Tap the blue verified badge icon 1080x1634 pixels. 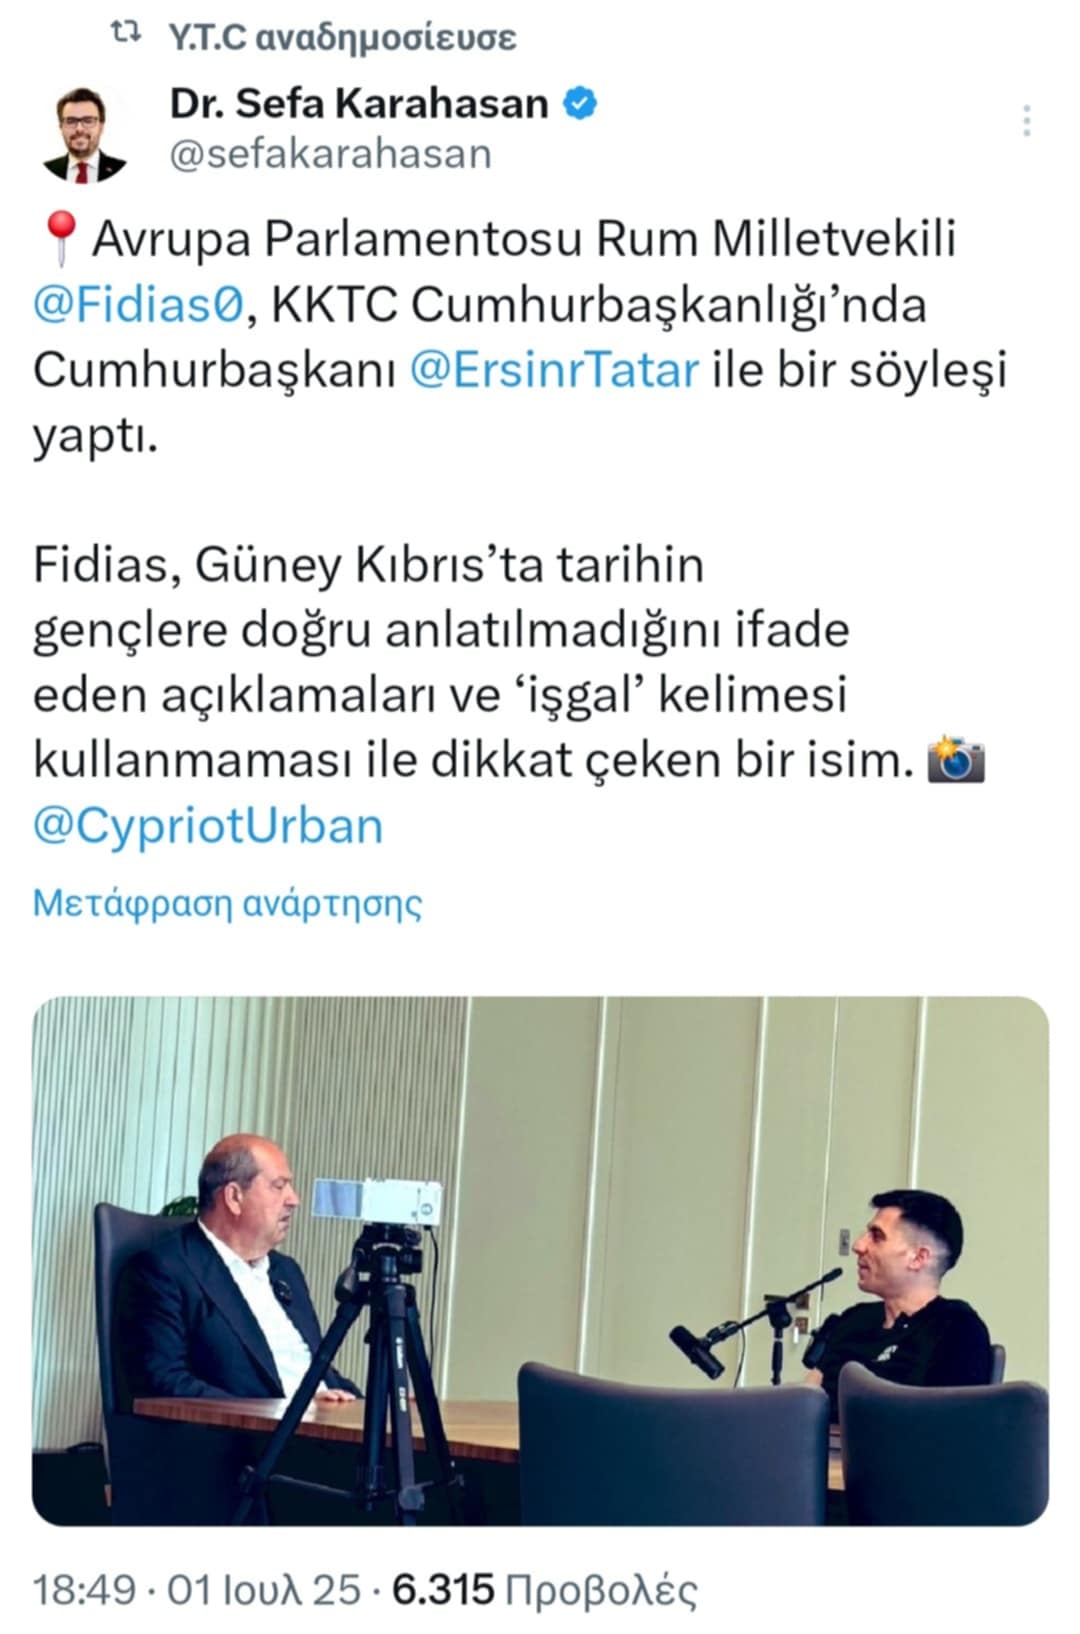pos(580,103)
